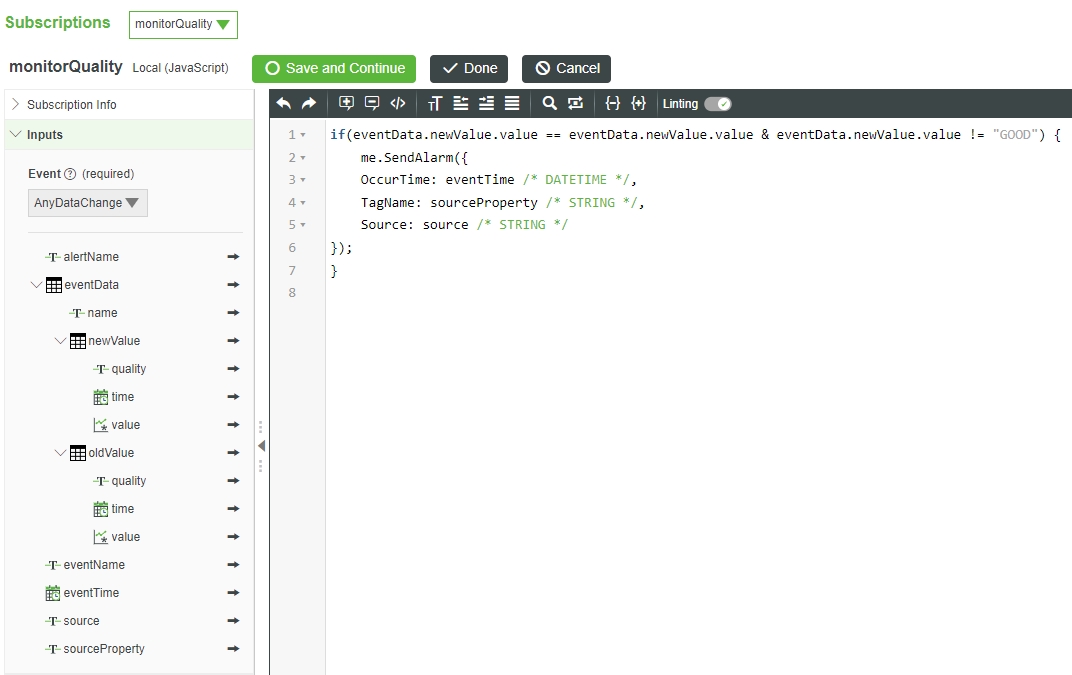Open the Find tool using the magnifier icon
The image size is (1072, 675).
(548, 103)
